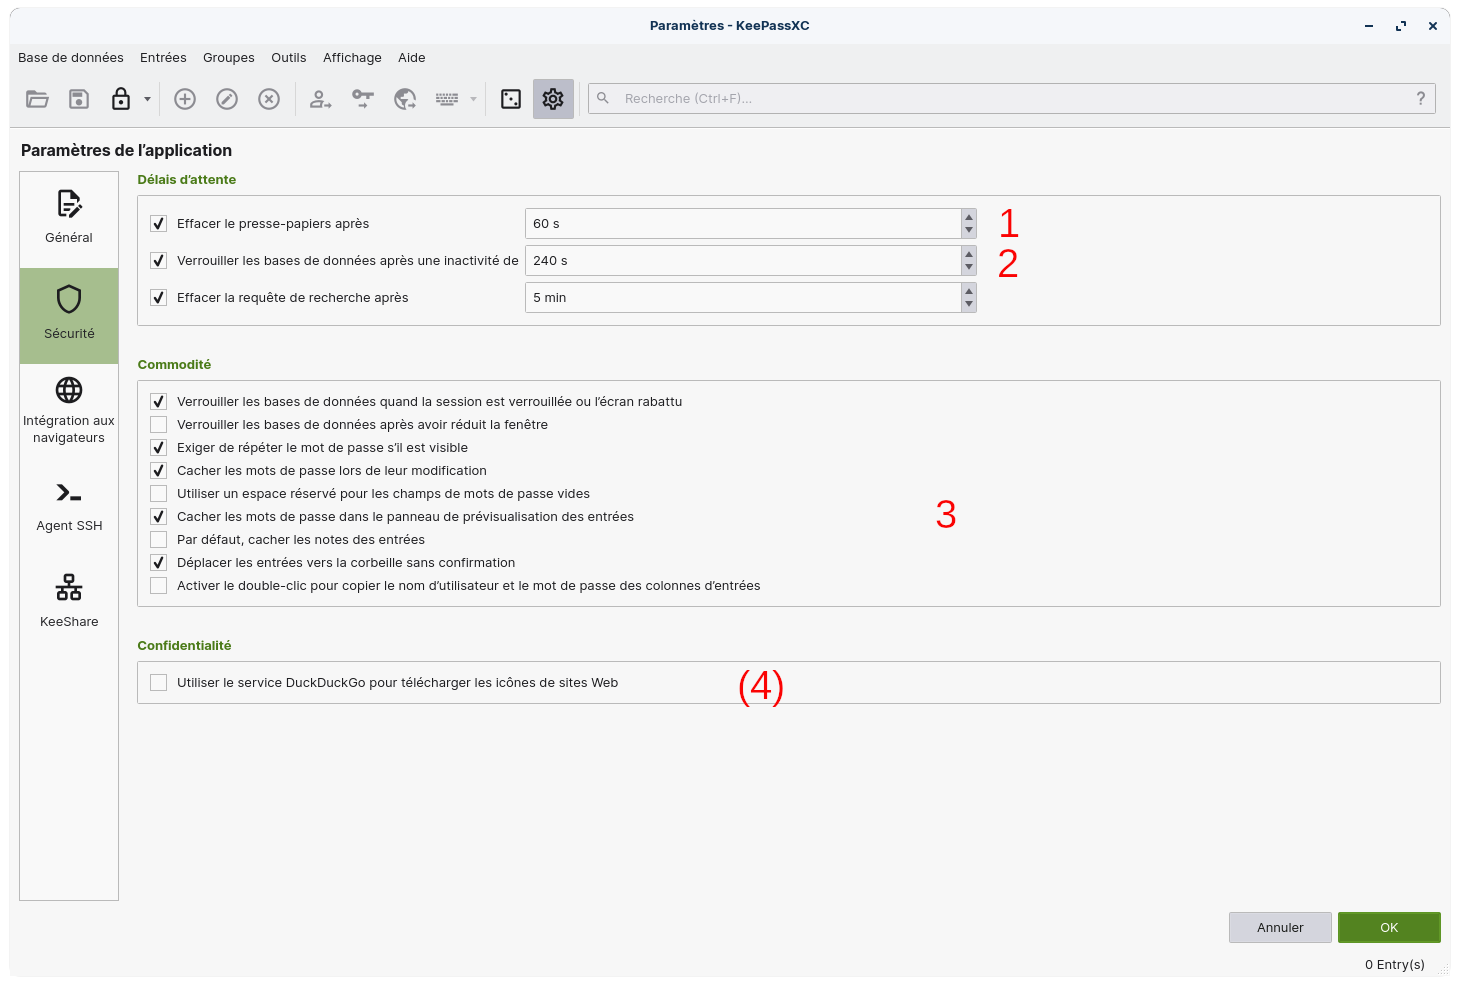The image size is (1460, 986).
Task: Click in the Recherche search field
Action: [1000, 99]
